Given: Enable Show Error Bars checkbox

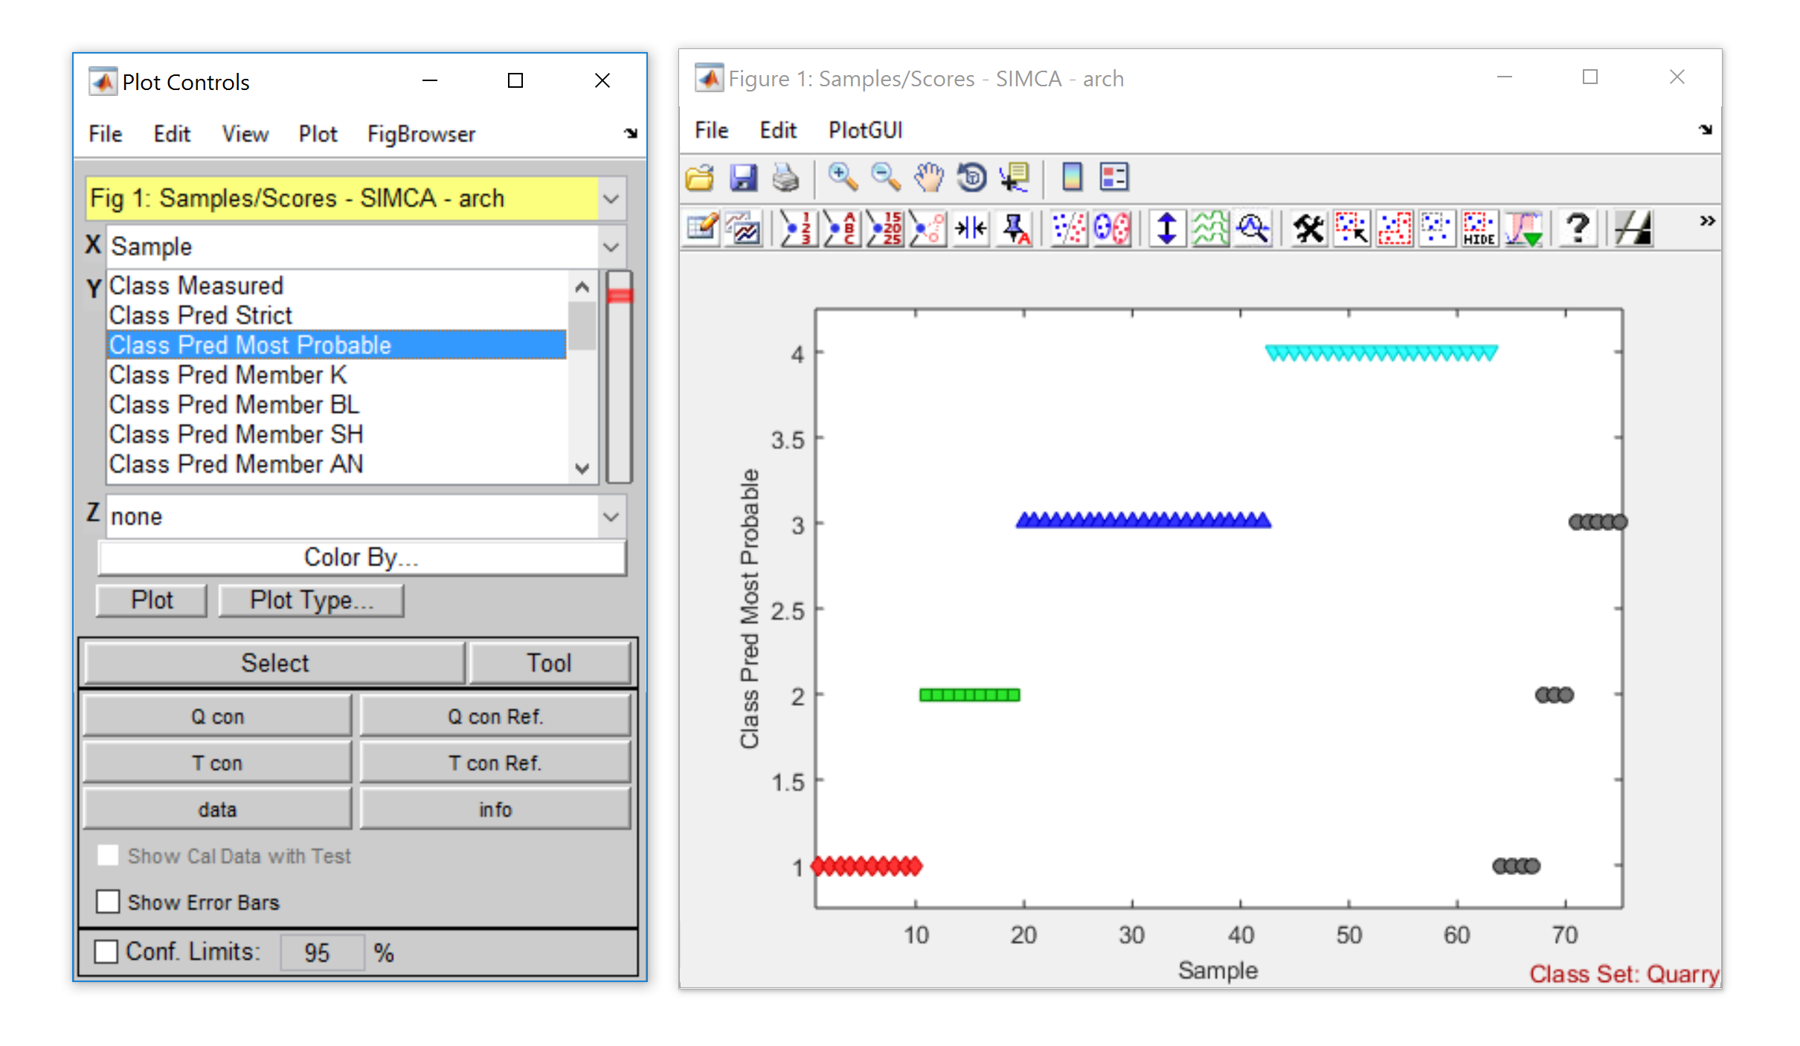Looking at the screenshot, I should click(108, 902).
